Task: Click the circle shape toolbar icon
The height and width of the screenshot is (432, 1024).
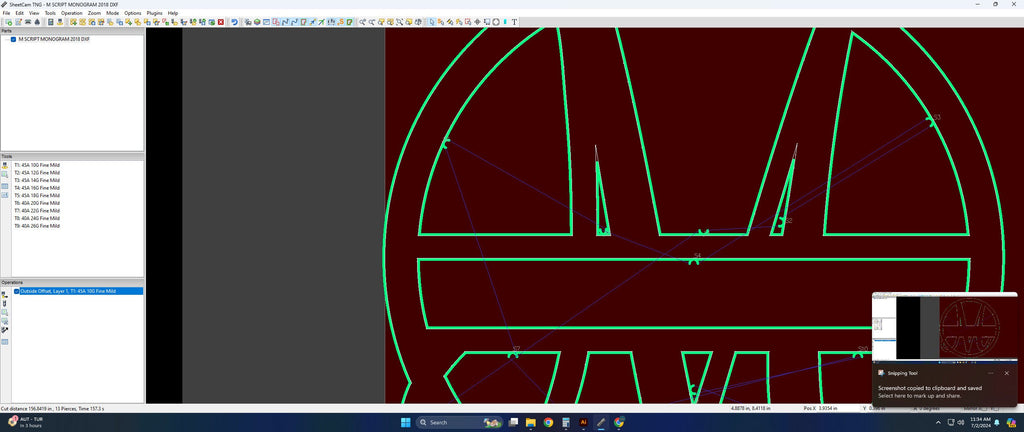Action: (496, 22)
